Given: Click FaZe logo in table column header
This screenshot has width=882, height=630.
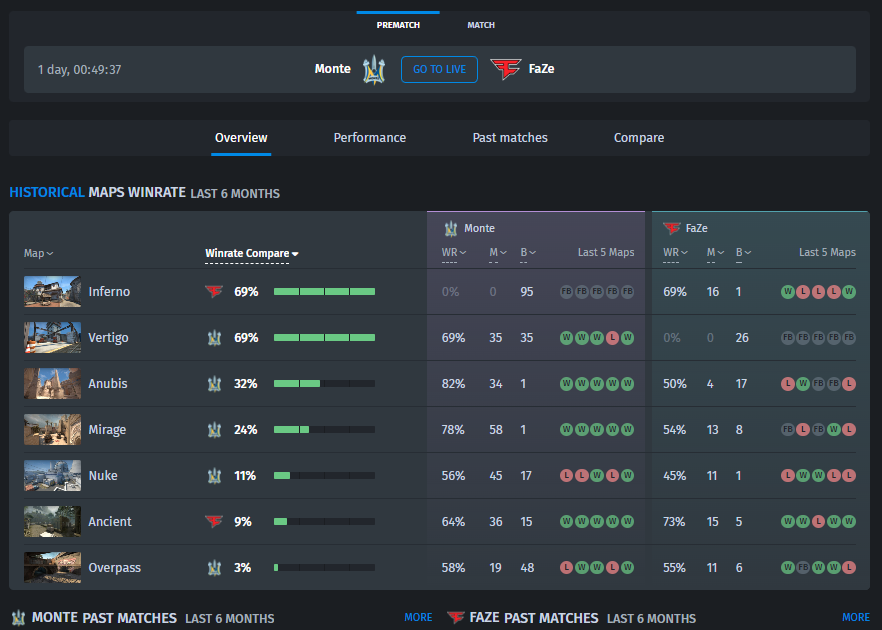Looking at the screenshot, I should click(672, 228).
